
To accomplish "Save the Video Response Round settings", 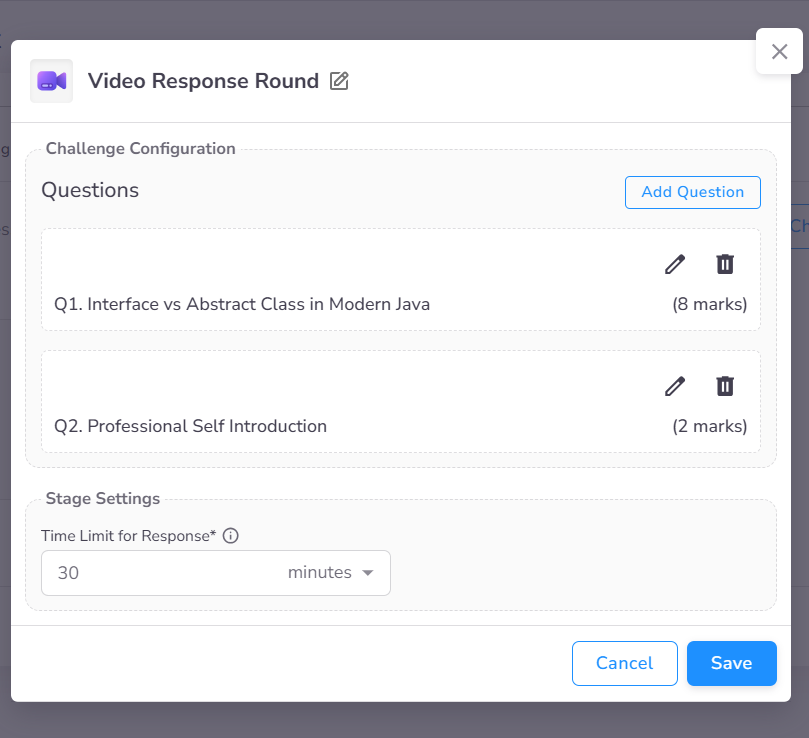I will coord(731,663).
